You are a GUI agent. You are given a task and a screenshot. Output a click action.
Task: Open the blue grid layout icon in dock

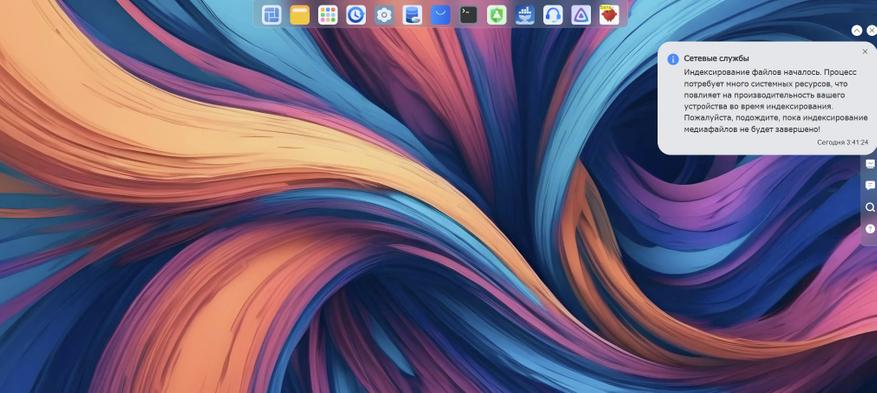coord(272,15)
